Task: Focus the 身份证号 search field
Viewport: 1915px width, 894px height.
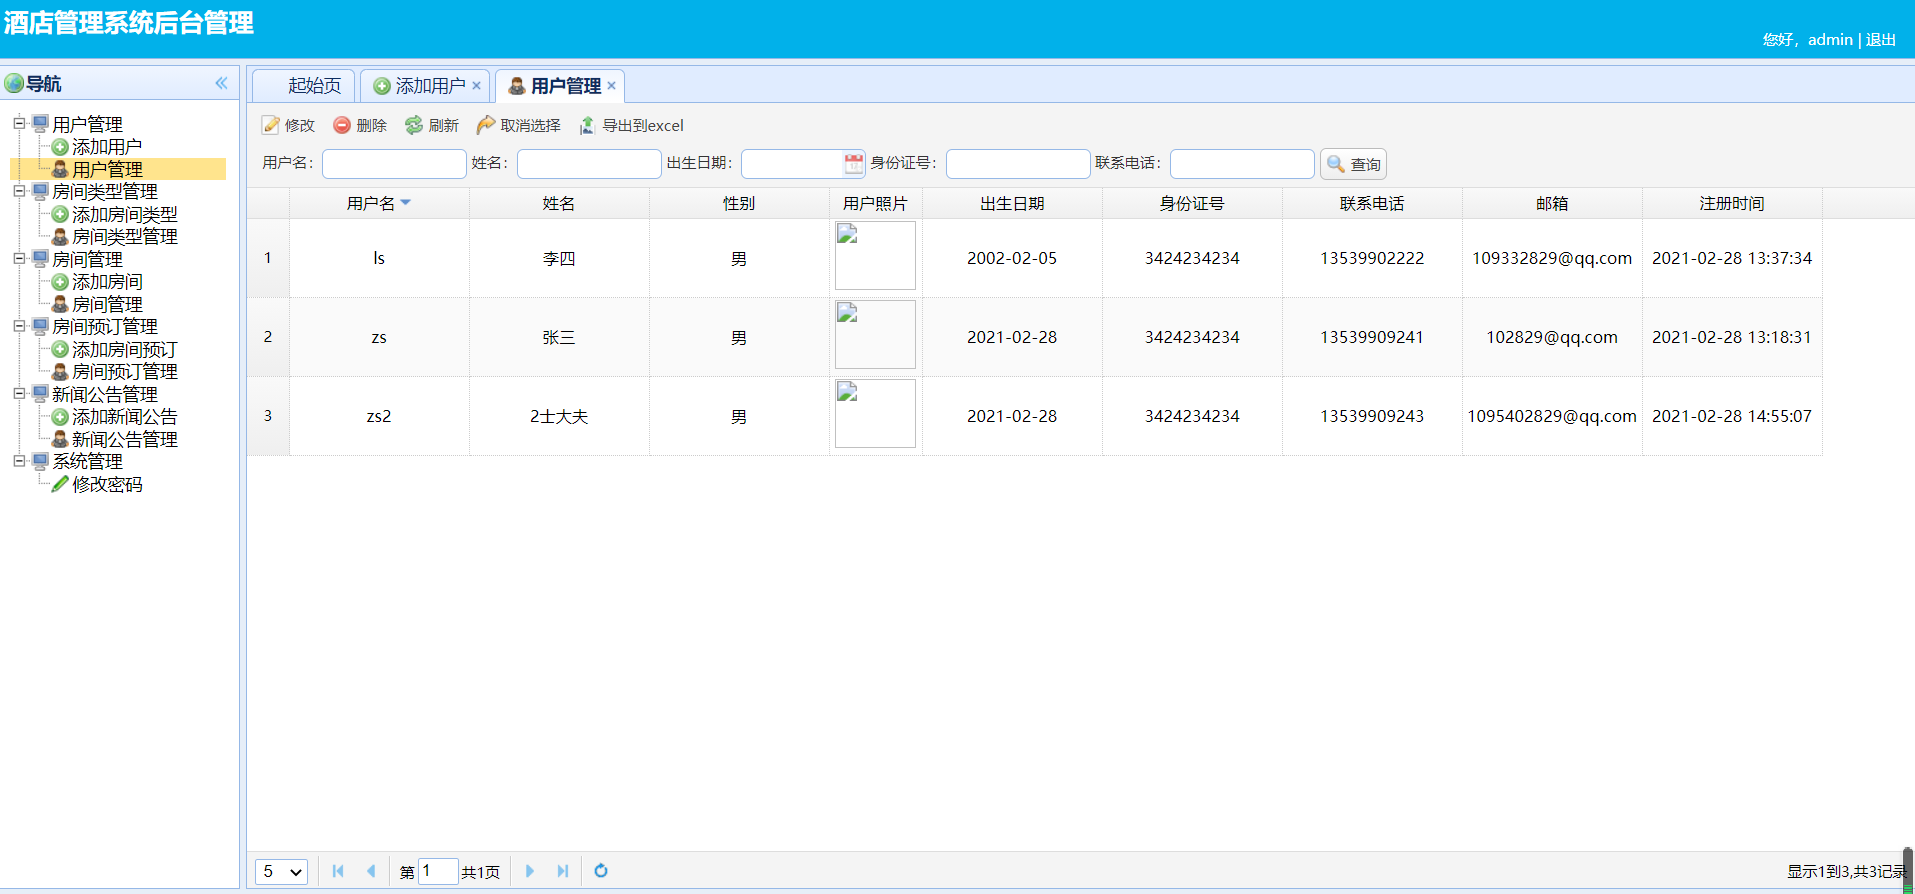Action: point(1018,163)
